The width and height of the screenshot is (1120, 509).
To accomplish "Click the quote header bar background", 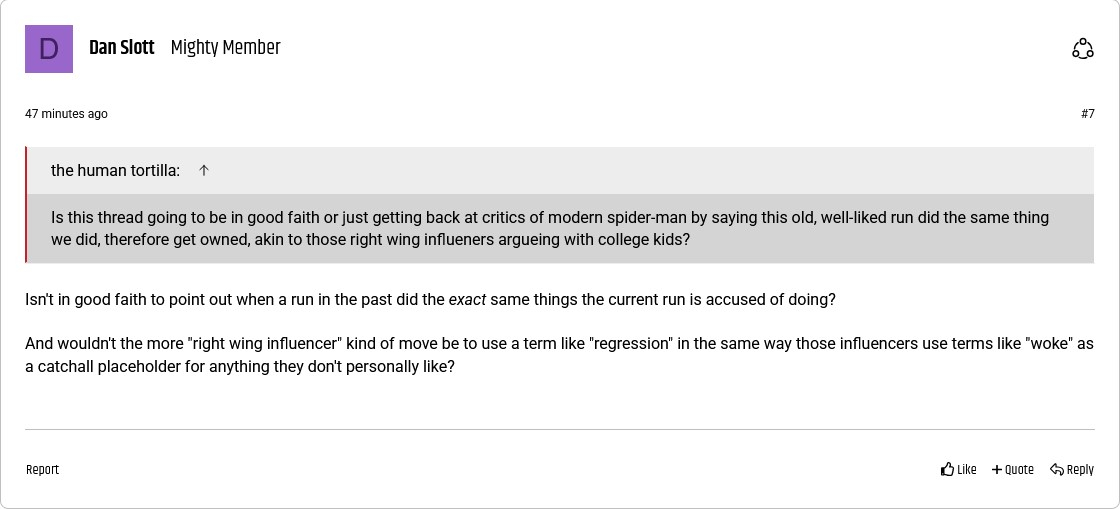I will coord(650,170).
